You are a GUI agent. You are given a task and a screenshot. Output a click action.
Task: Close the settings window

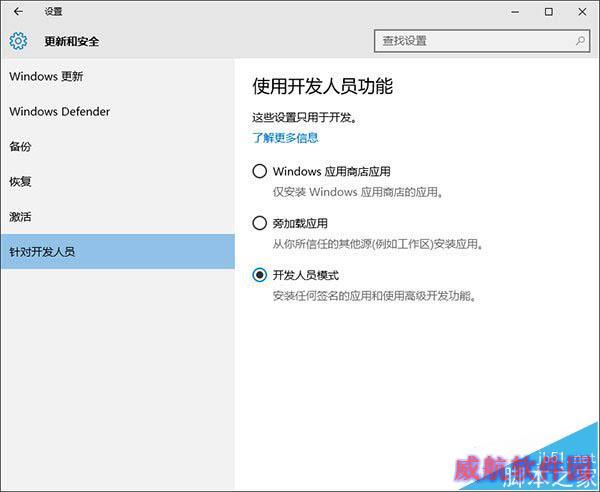(582, 12)
